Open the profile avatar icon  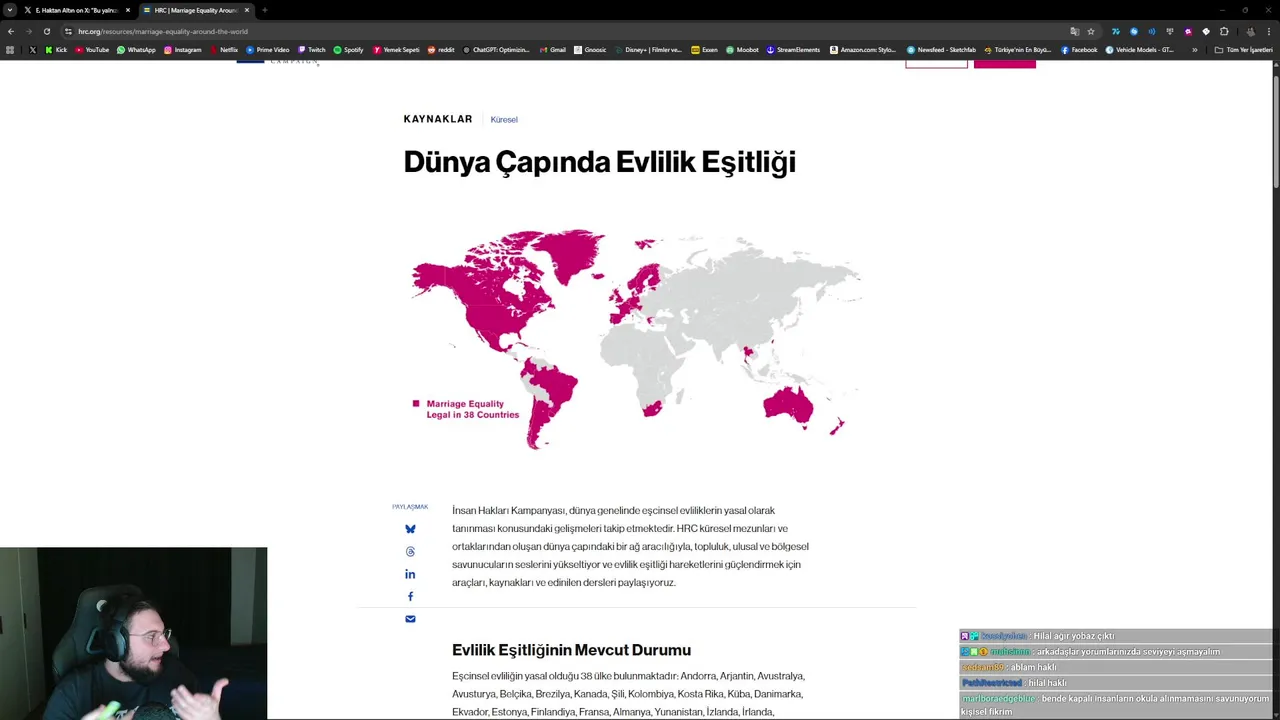tap(1250, 31)
